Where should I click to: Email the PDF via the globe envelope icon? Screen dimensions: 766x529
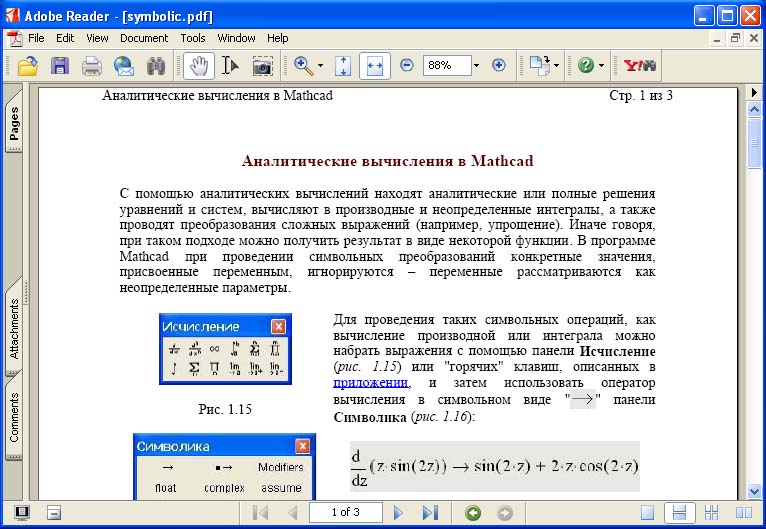(x=124, y=65)
